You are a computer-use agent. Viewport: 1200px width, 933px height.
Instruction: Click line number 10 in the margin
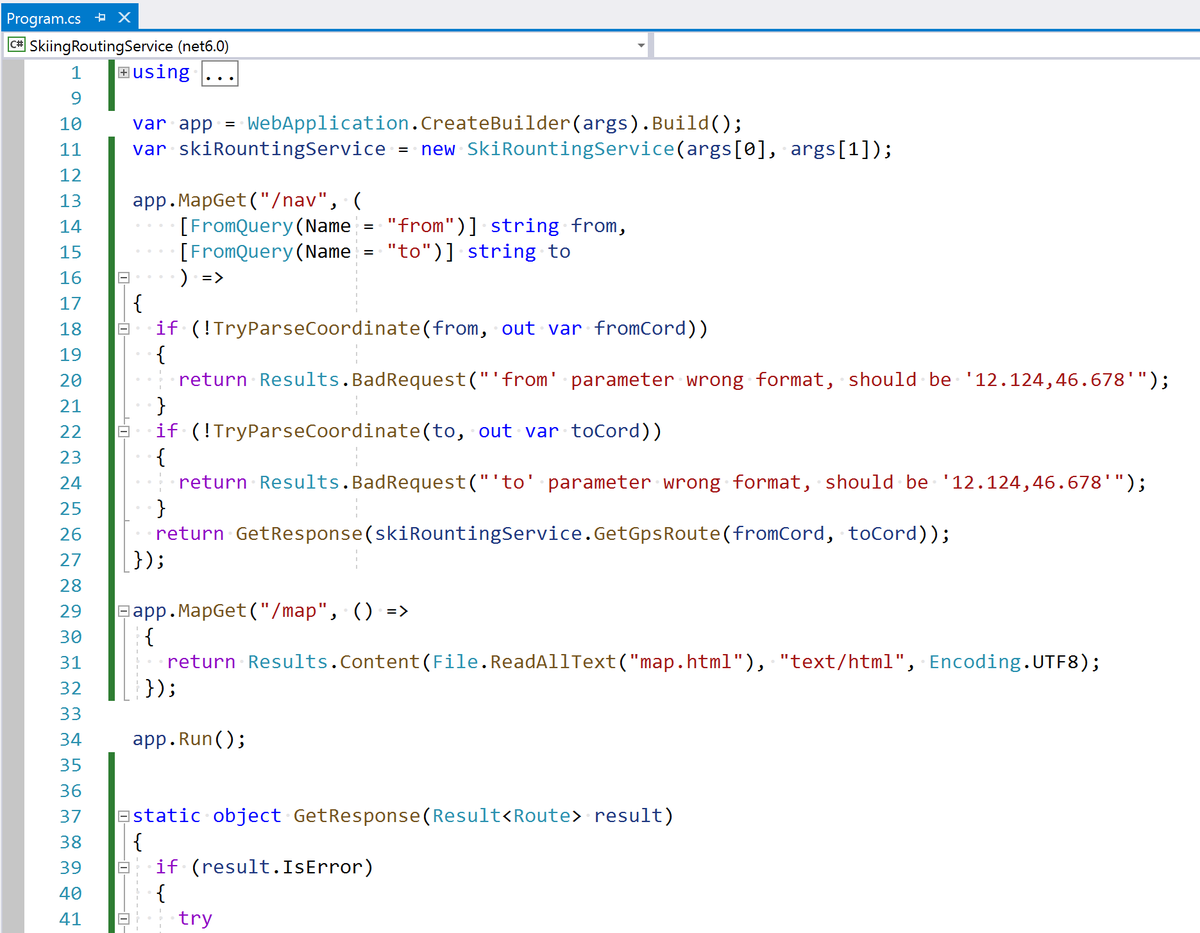click(71, 124)
